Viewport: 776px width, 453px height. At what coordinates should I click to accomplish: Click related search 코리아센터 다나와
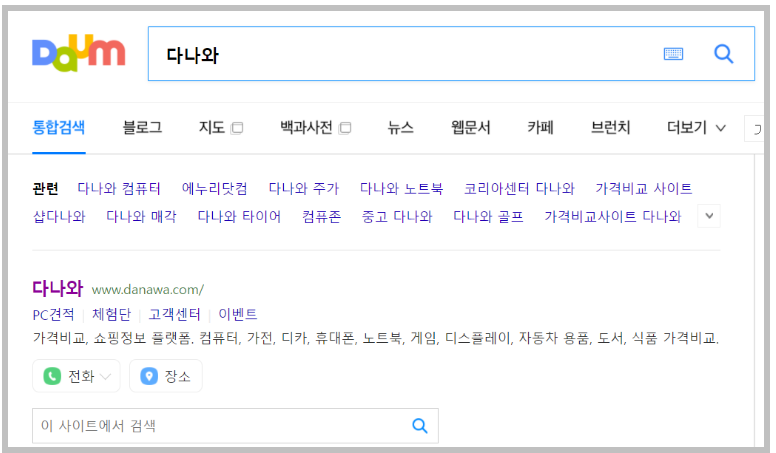(x=519, y=188)
